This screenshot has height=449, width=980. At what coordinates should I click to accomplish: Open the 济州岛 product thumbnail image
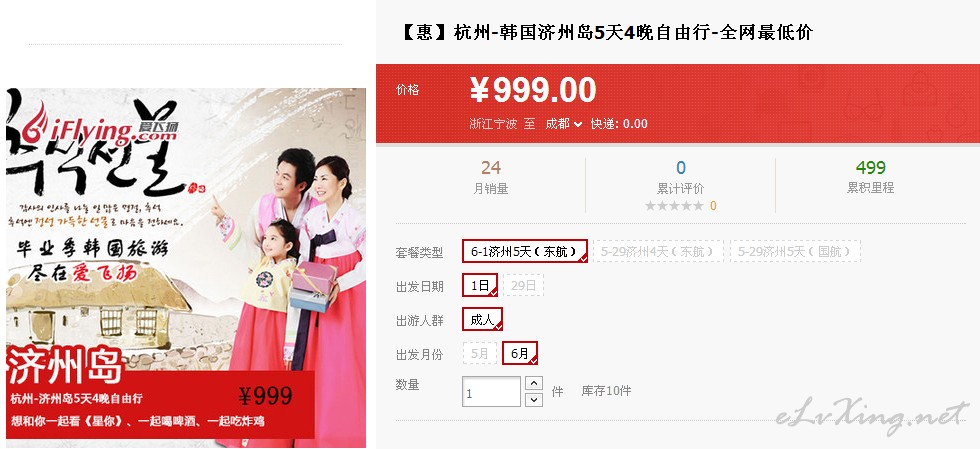pos(186,267)
